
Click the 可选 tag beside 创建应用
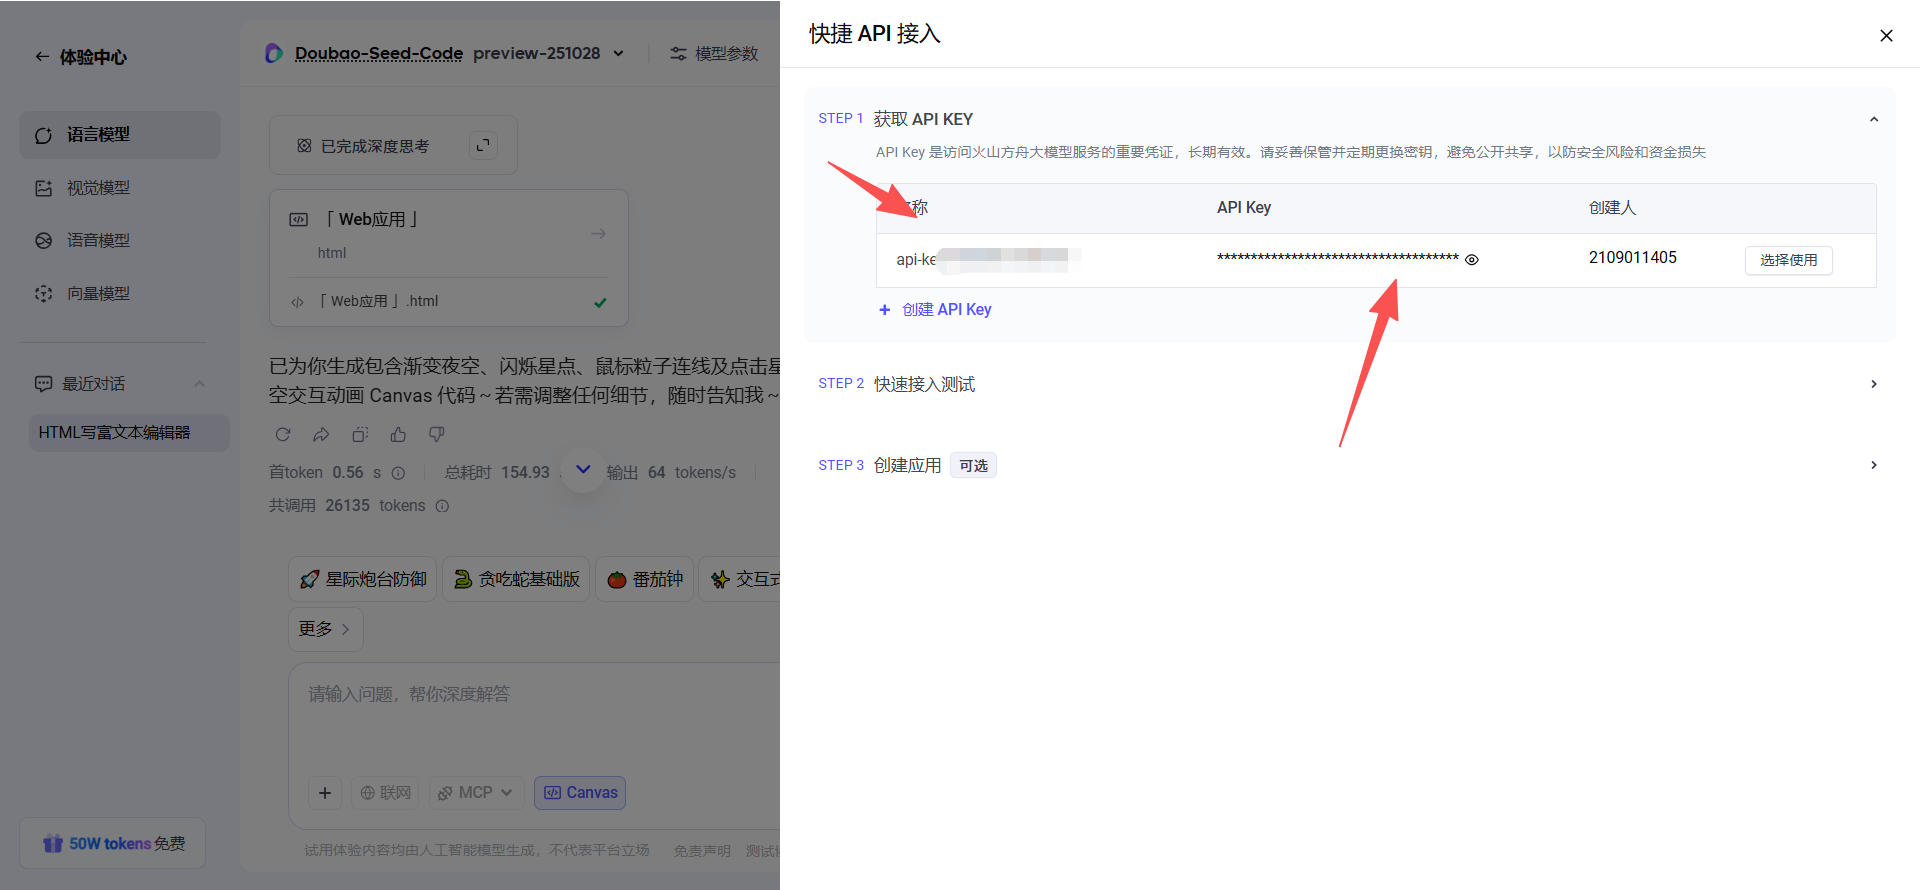(973, 466)
